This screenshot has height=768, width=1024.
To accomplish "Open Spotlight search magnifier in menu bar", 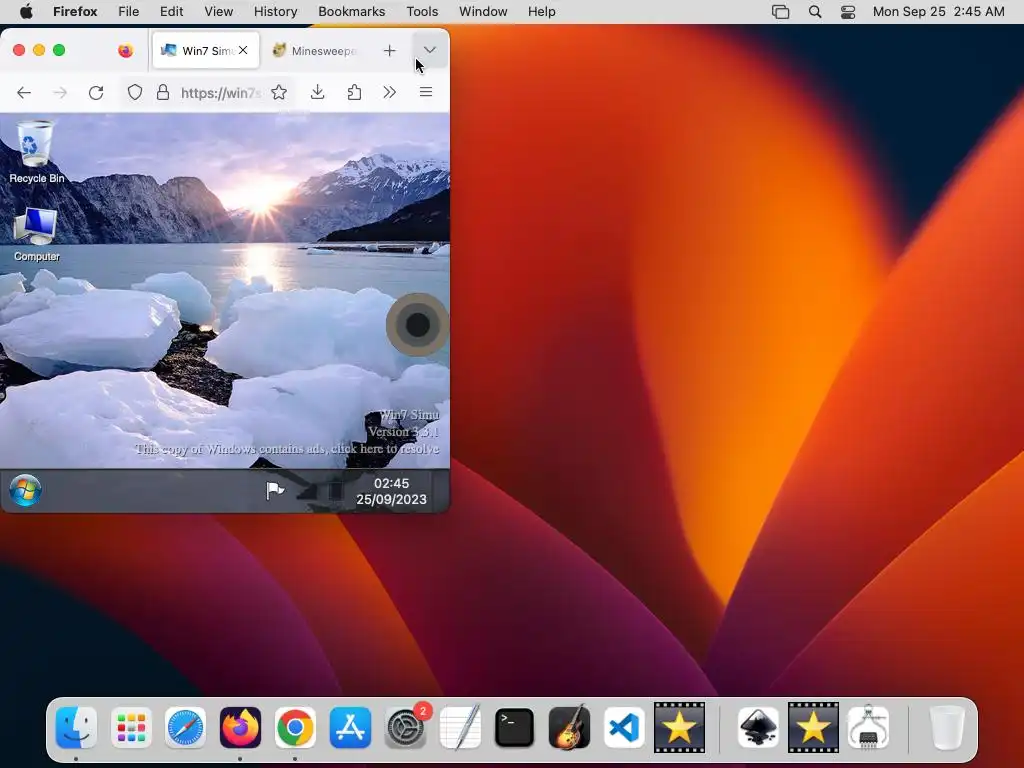I will (815, 12).
